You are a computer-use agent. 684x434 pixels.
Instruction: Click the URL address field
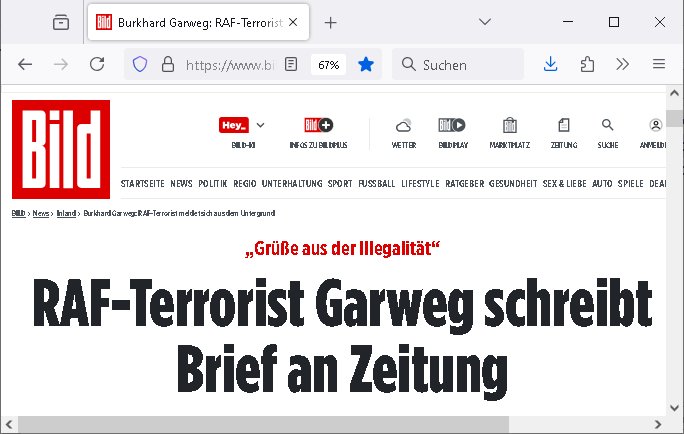pyautogui.click(x=230, y=65)
